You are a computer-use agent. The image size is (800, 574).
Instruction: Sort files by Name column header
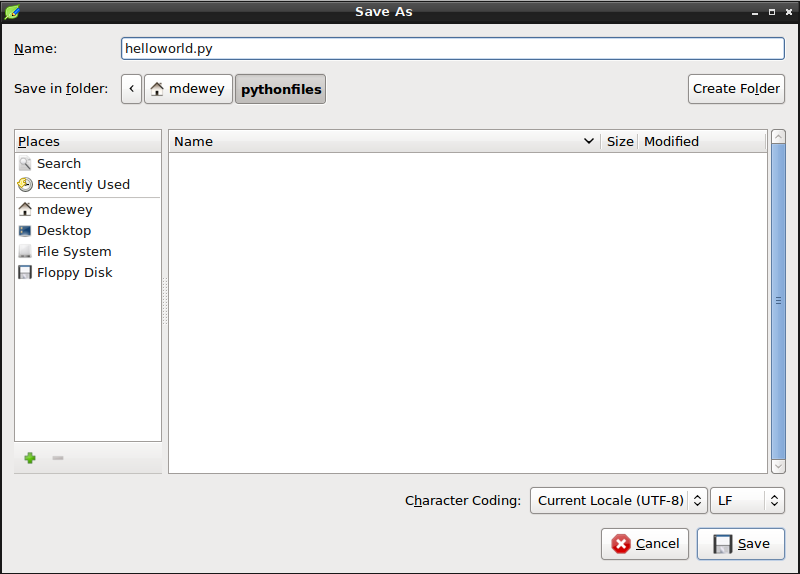coord(385,141)
